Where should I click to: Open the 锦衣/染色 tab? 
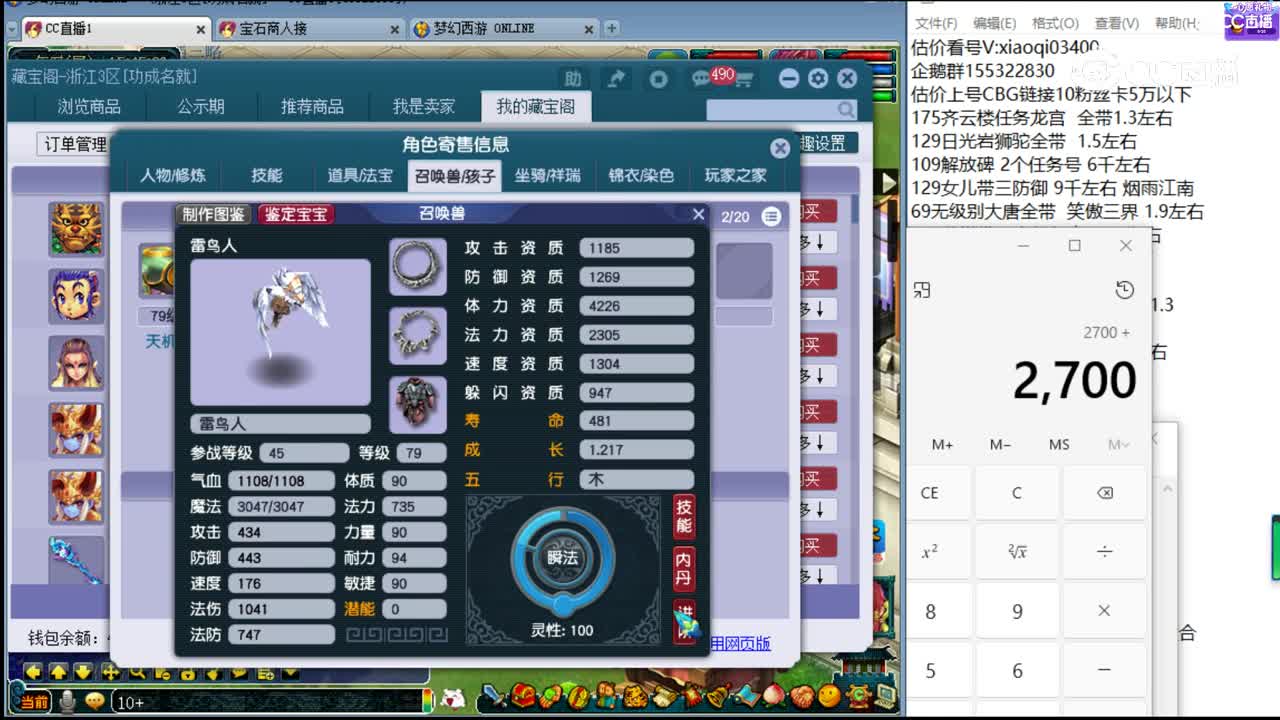[x=641, y=175]
